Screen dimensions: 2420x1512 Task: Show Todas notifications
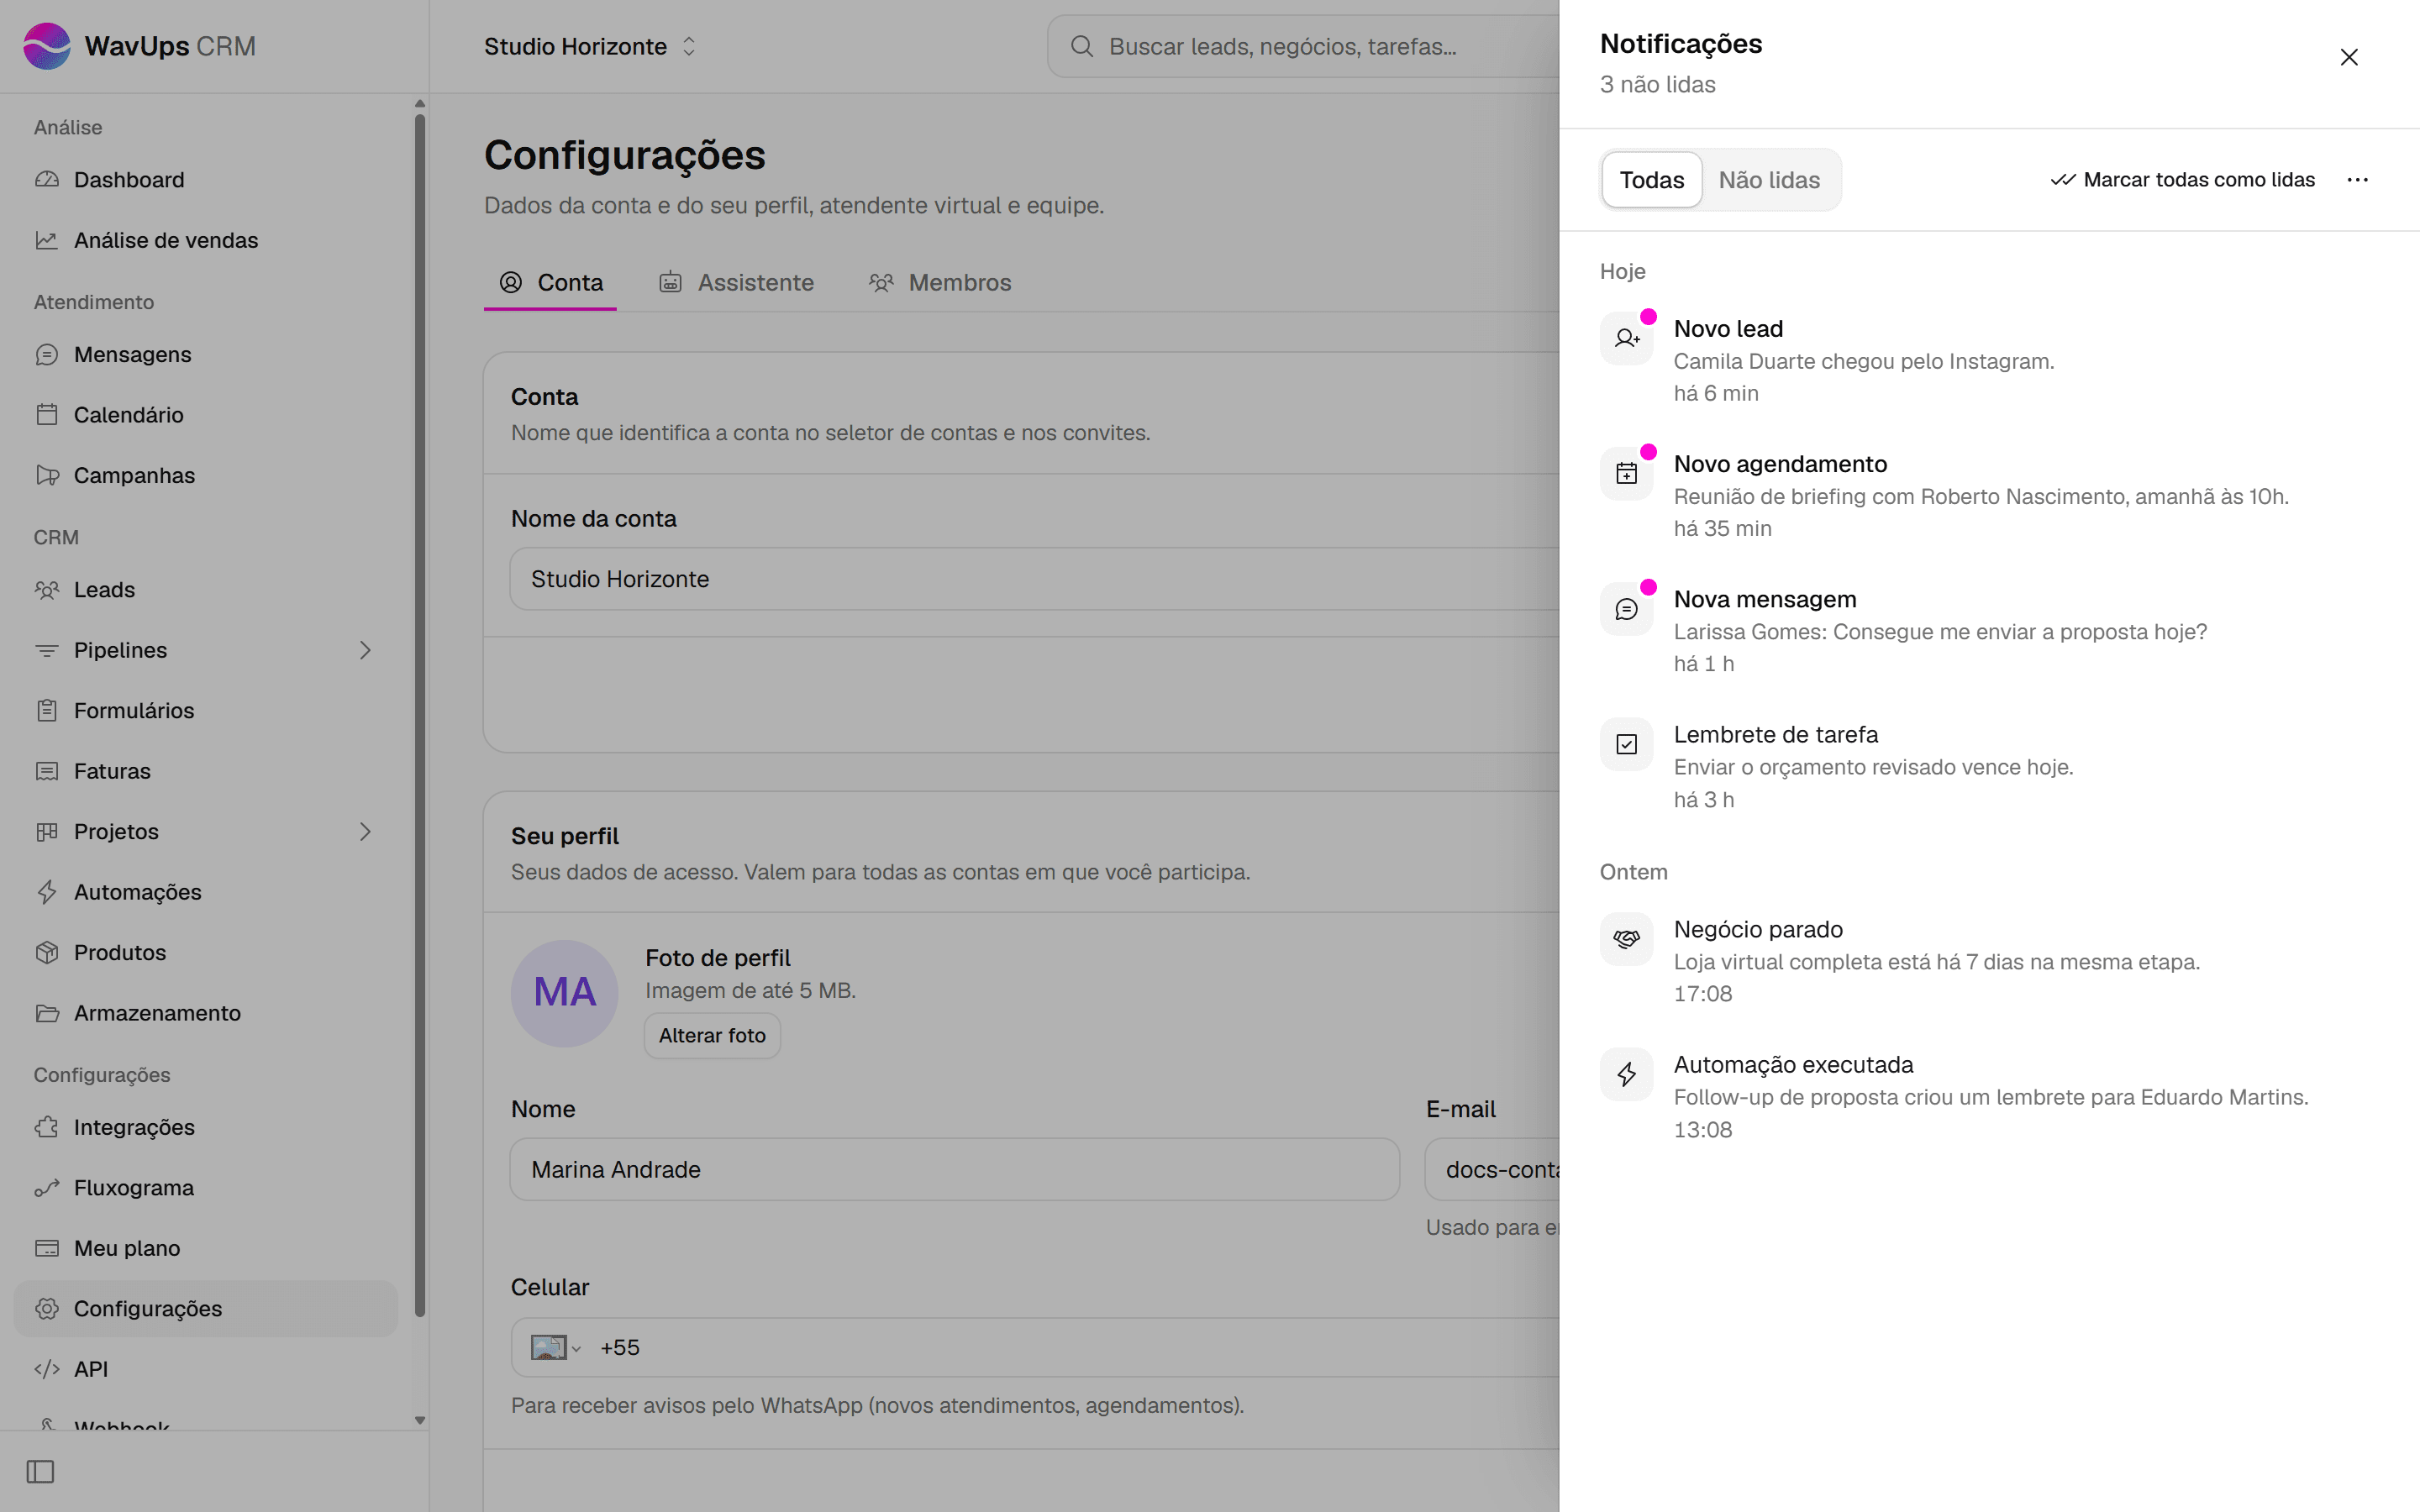point(1652,180)
